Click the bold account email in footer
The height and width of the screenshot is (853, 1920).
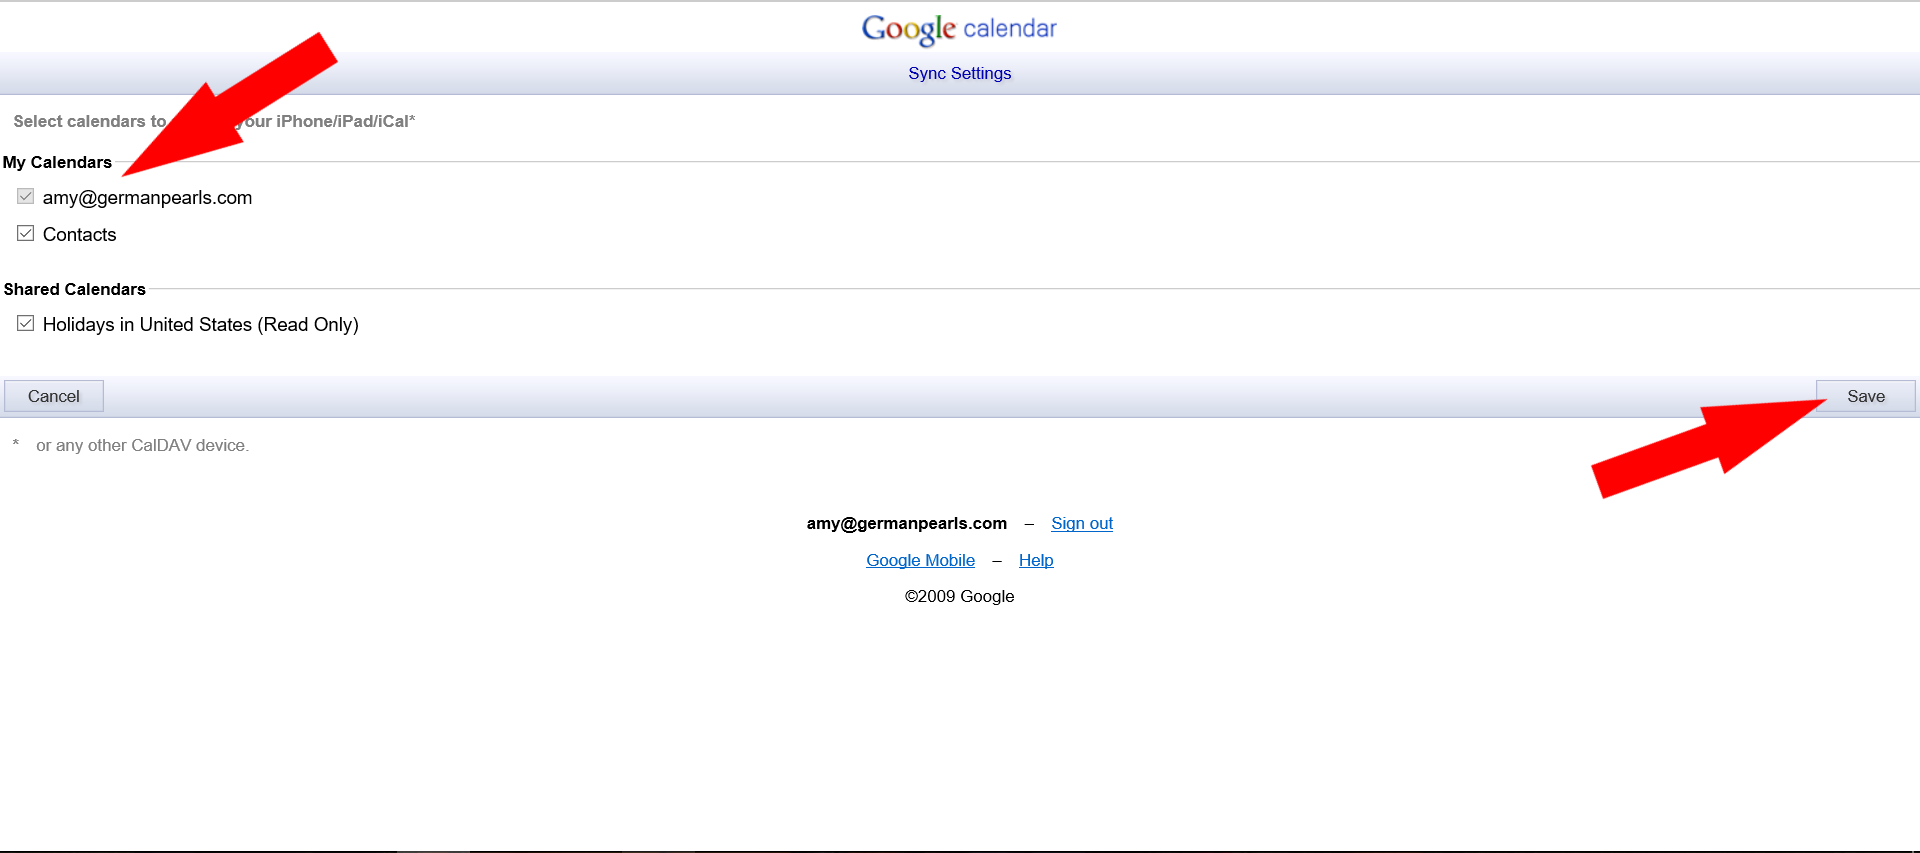pyautogui.click(x=907, y=523)
